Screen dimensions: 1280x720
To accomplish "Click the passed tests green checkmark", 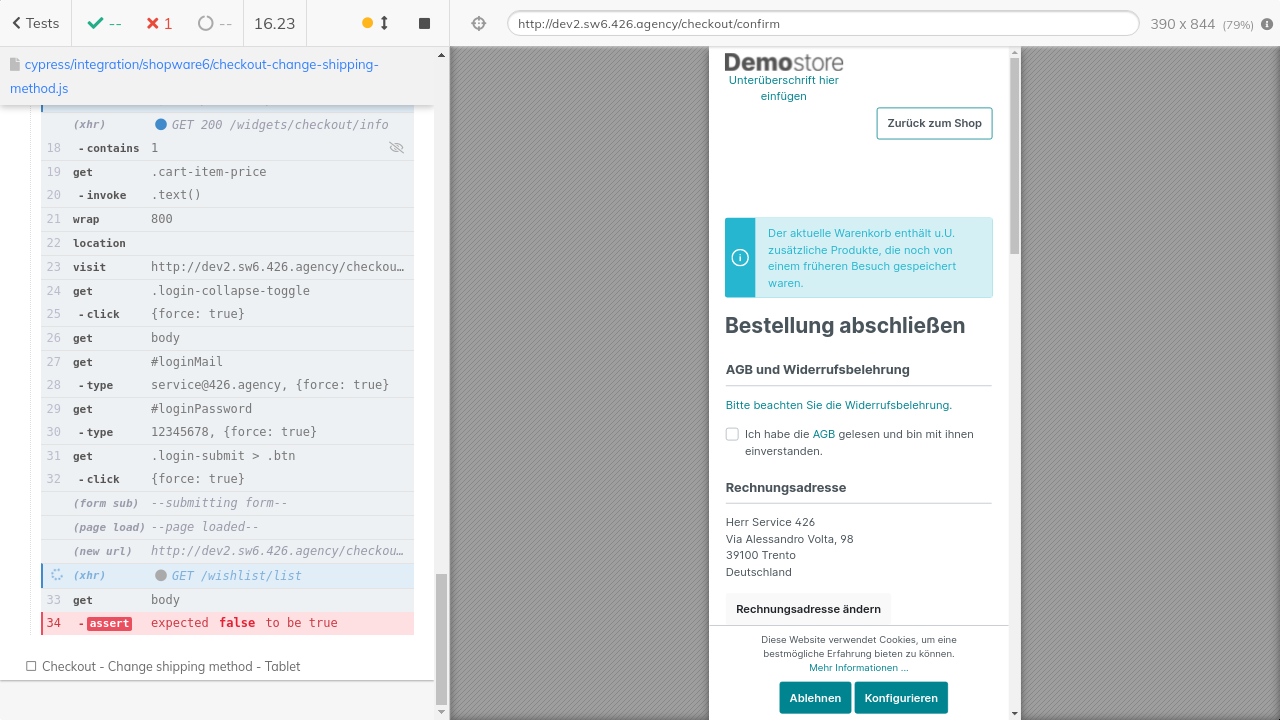I will tap(104, 23).
